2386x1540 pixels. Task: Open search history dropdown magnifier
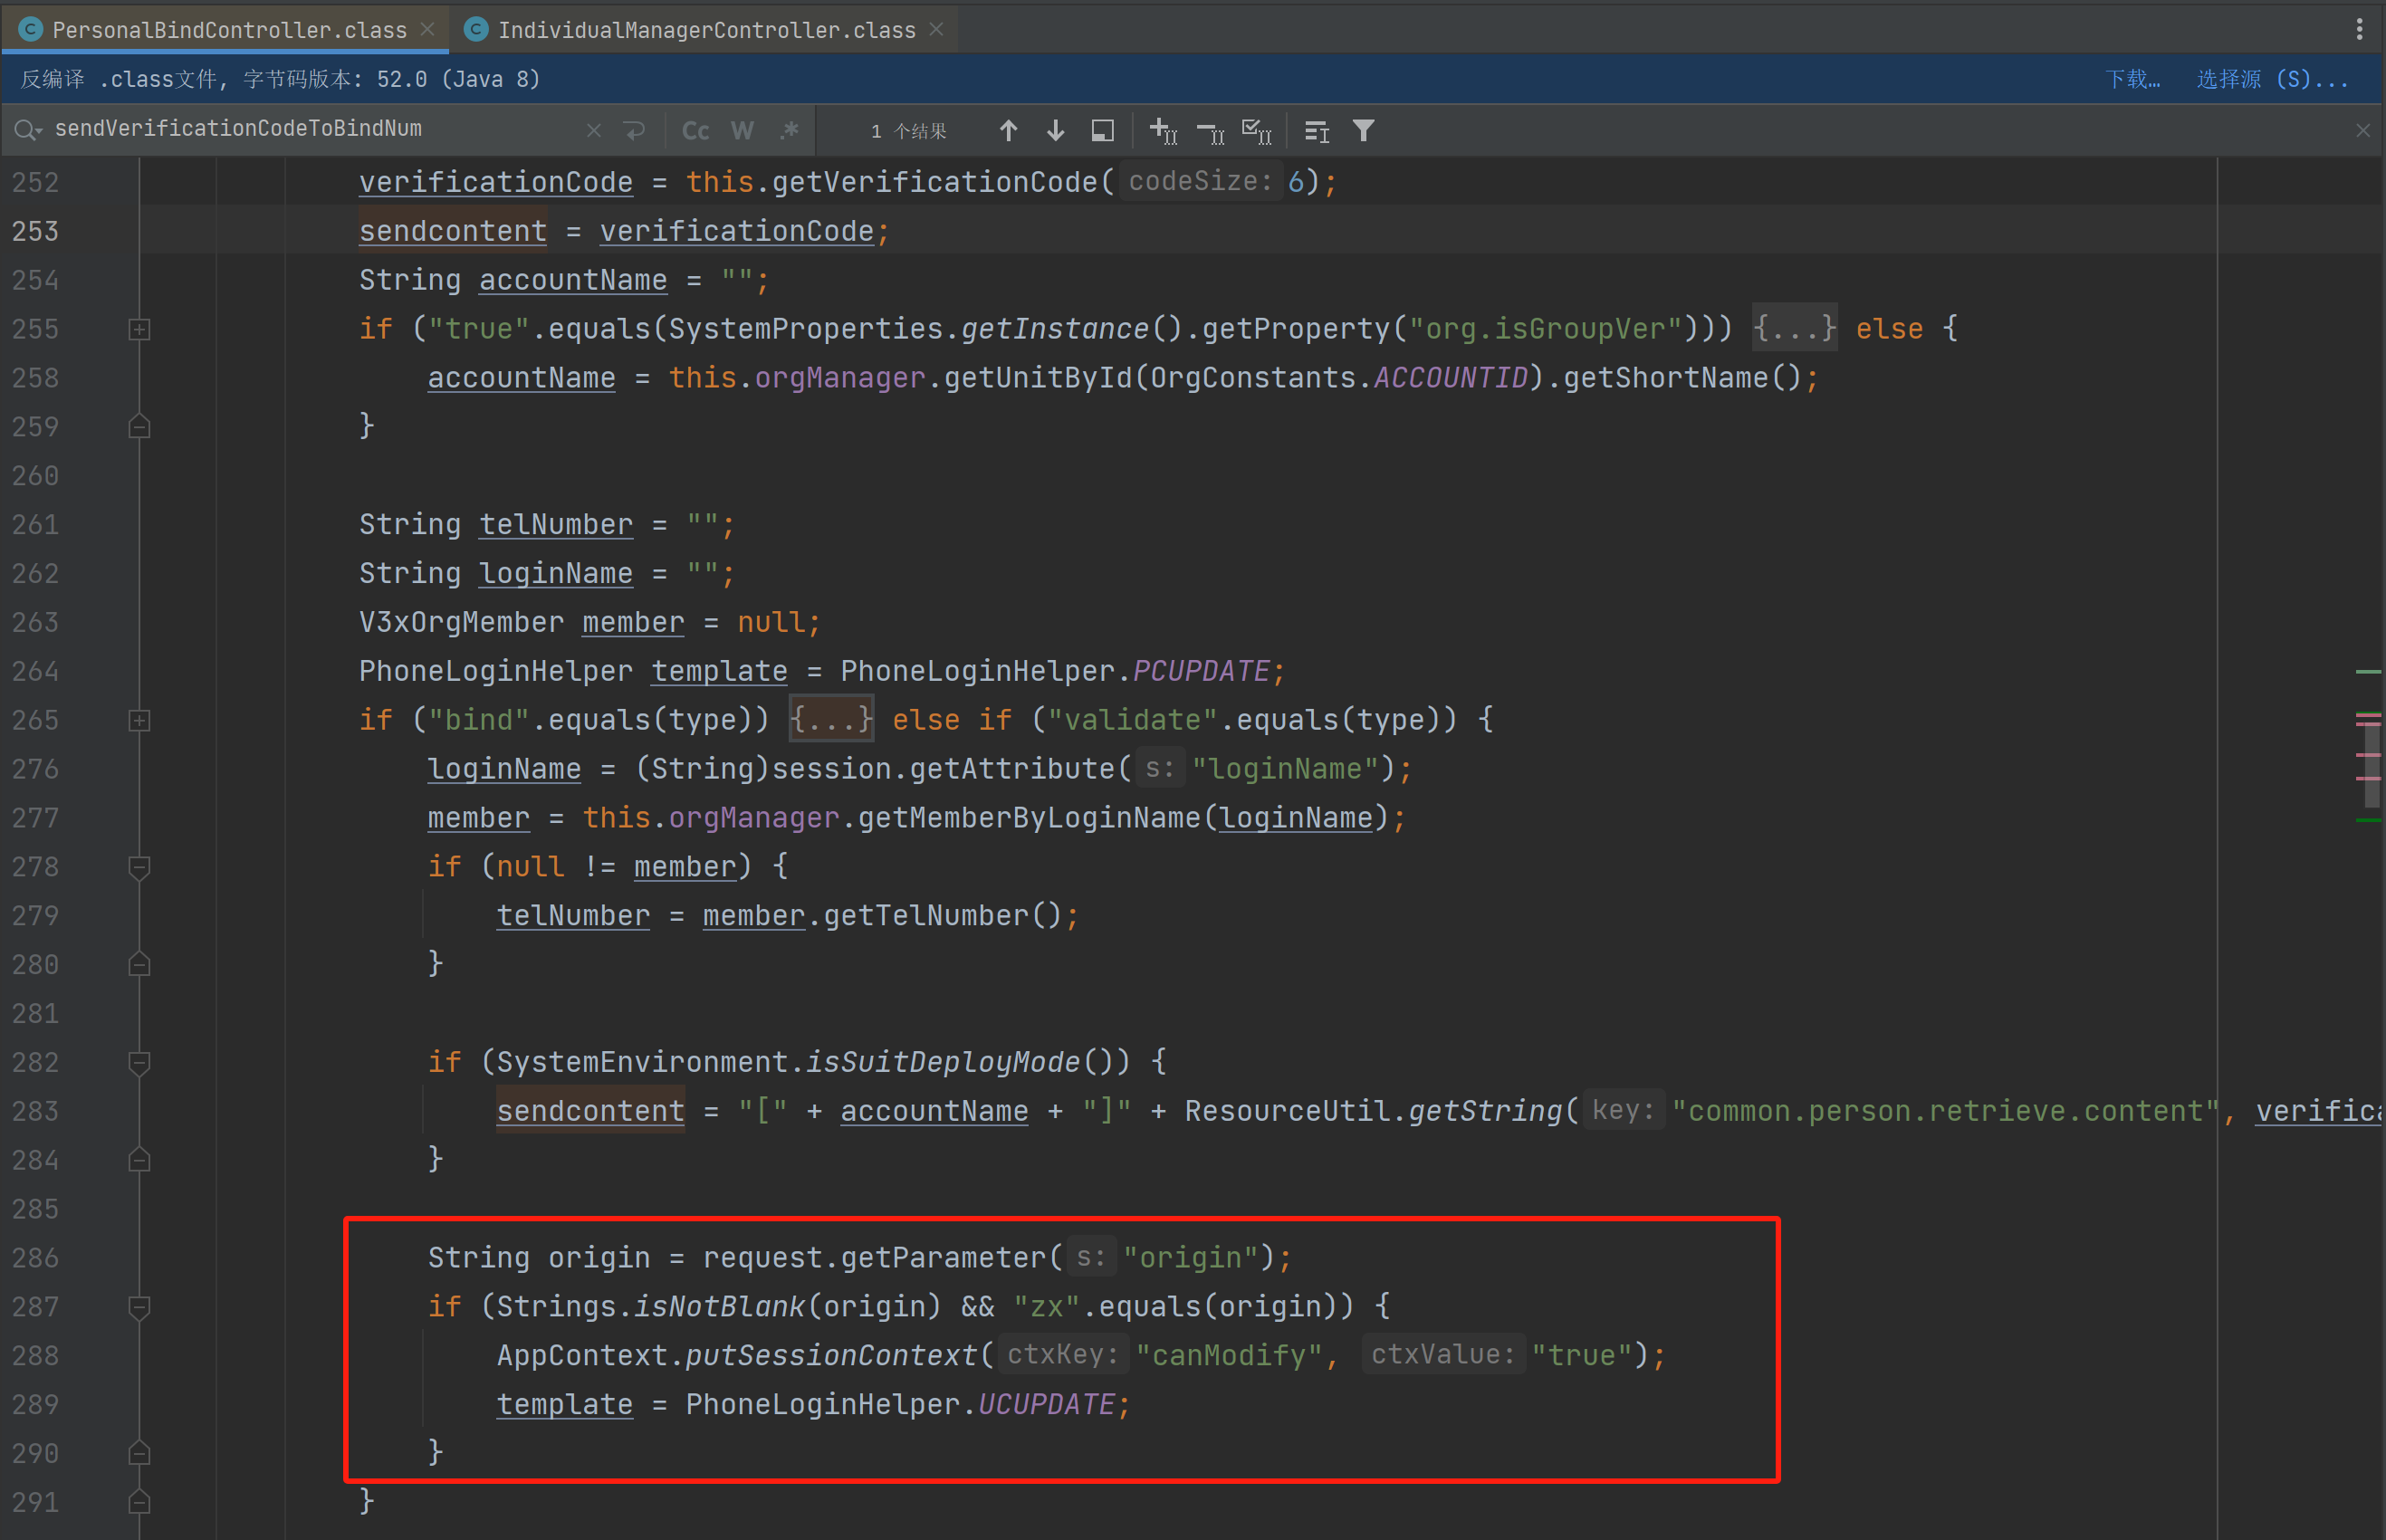[27, 130]
